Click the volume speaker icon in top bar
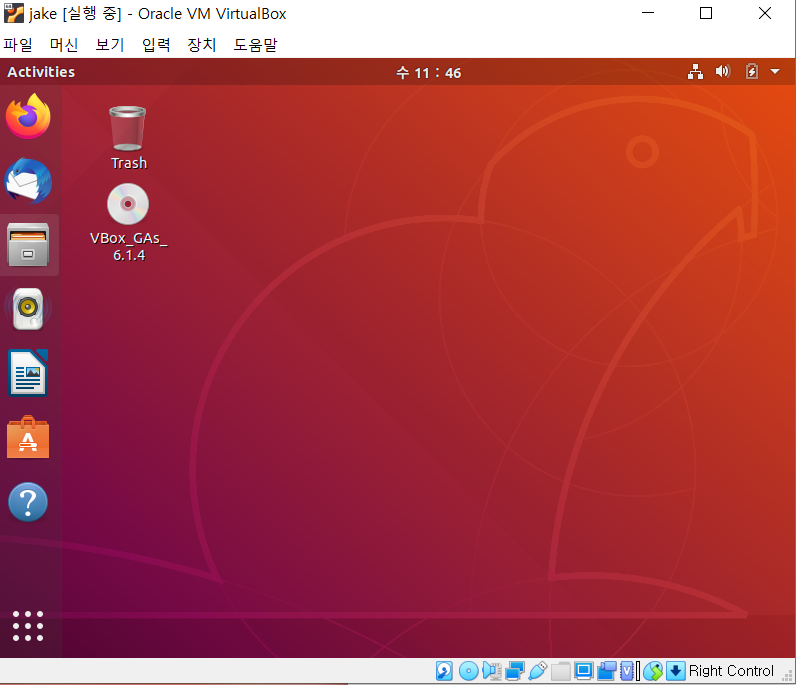 [723, 72]
